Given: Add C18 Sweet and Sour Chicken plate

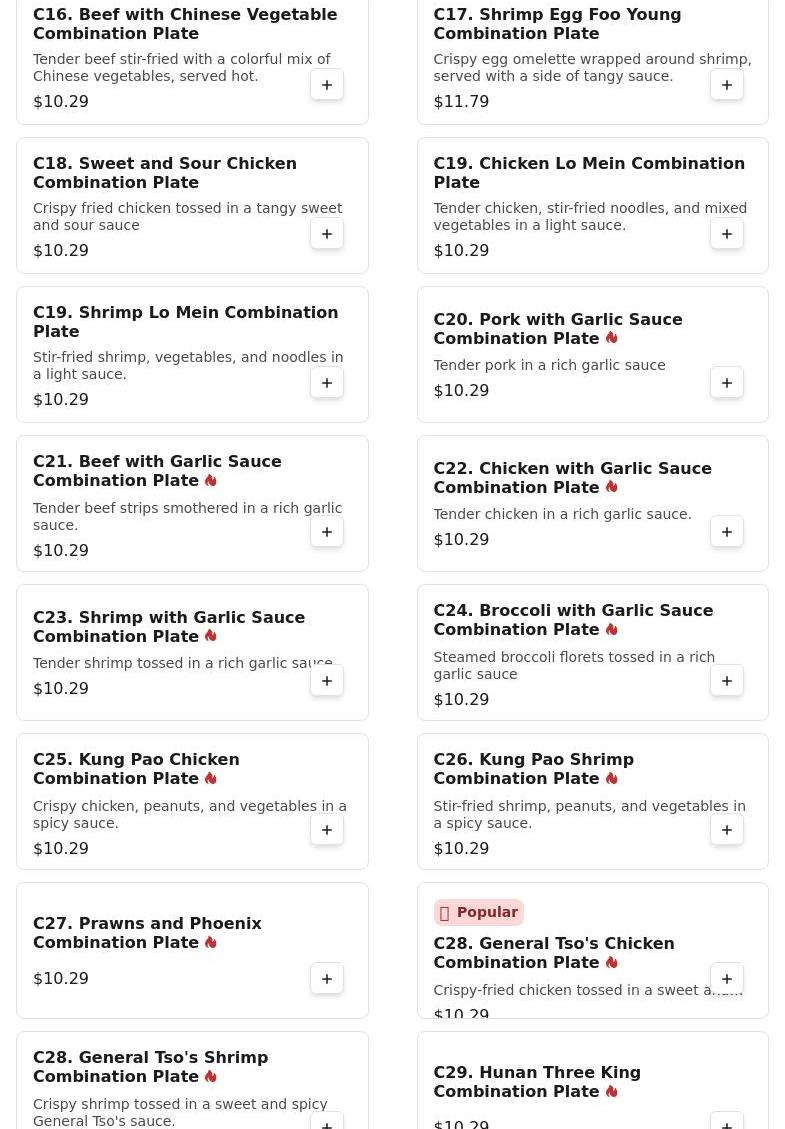Looking at the screenshot, I should pos(327,234).
